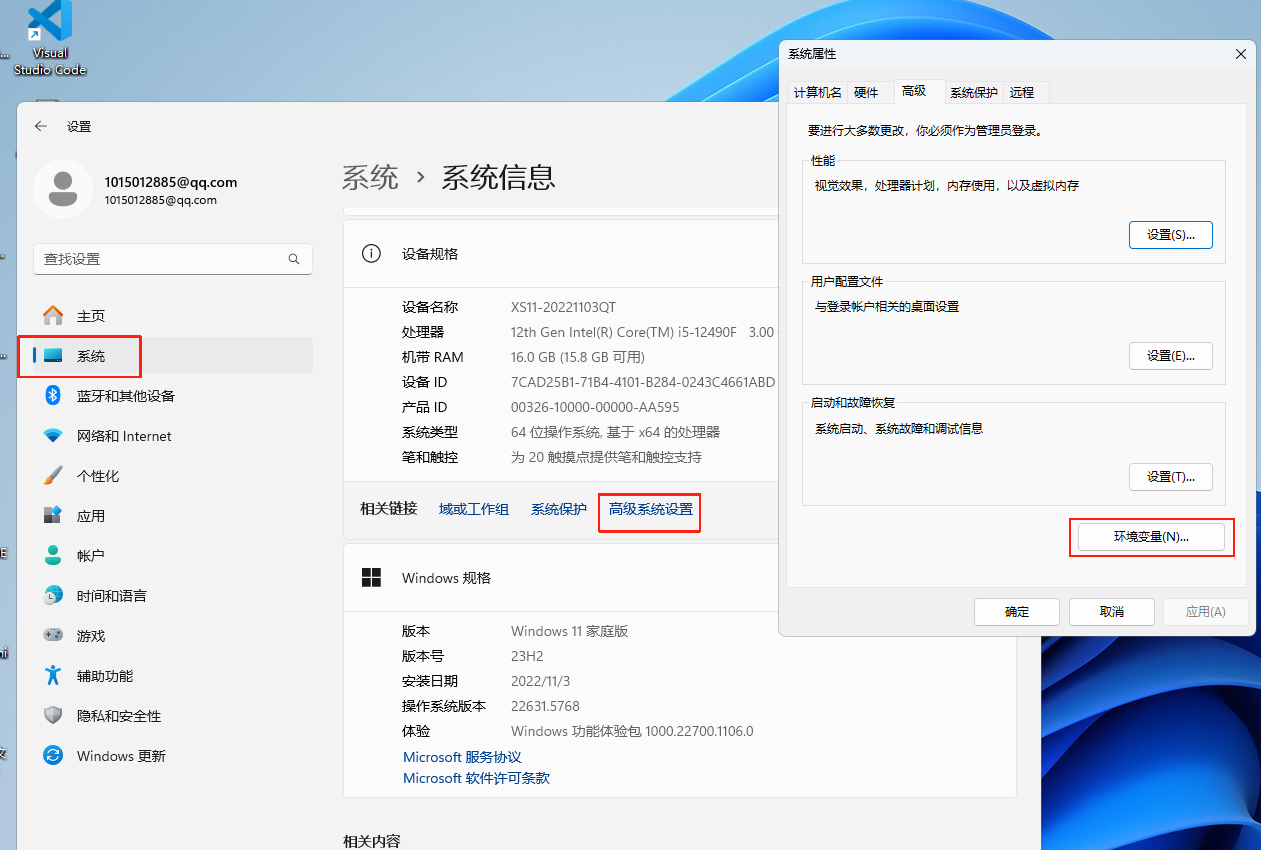Select 蓝牙和其他设备 in sidebar
1261x850 pixels.
coord(125,396)
